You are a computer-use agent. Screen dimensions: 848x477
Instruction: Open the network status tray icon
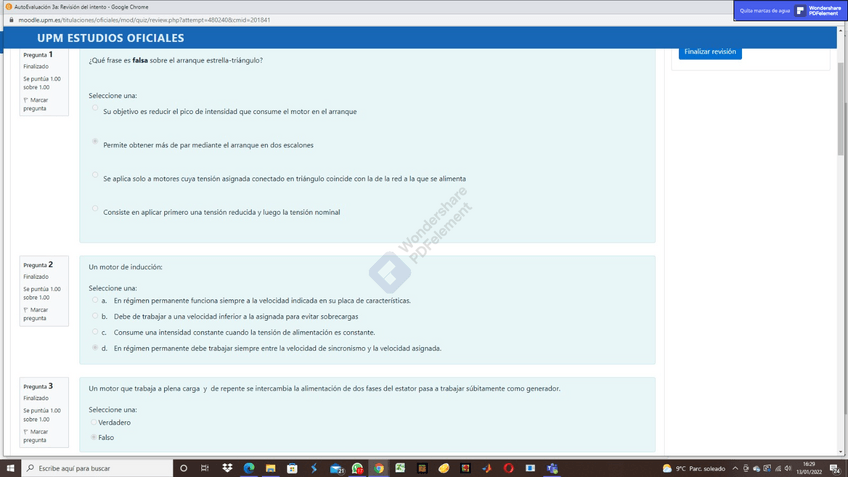778,468
